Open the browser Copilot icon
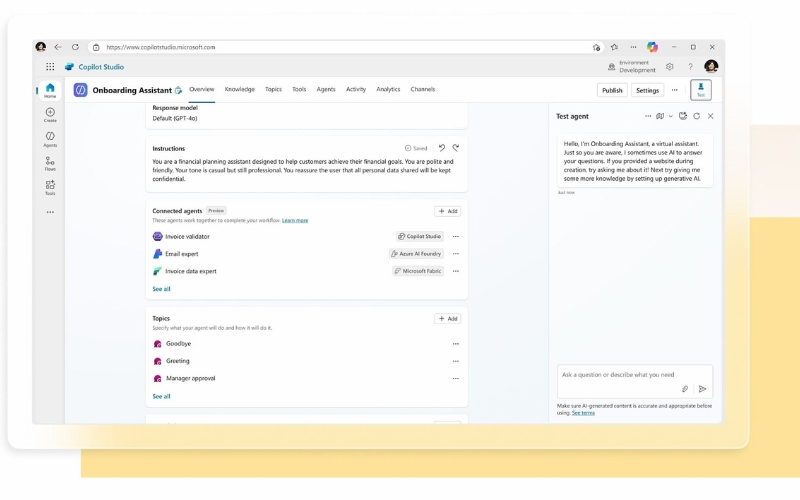 click(652, 47)
